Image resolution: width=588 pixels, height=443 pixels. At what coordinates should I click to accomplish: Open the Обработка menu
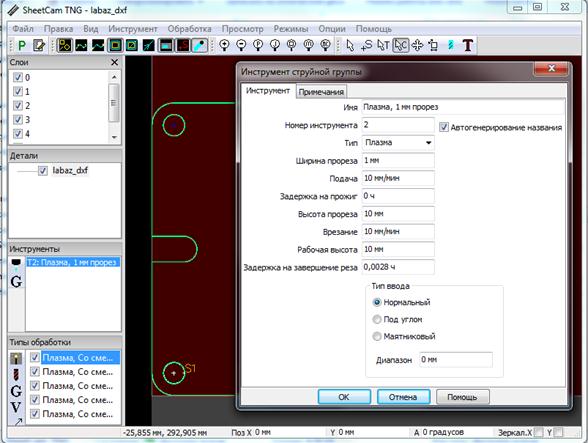point(189,29)
